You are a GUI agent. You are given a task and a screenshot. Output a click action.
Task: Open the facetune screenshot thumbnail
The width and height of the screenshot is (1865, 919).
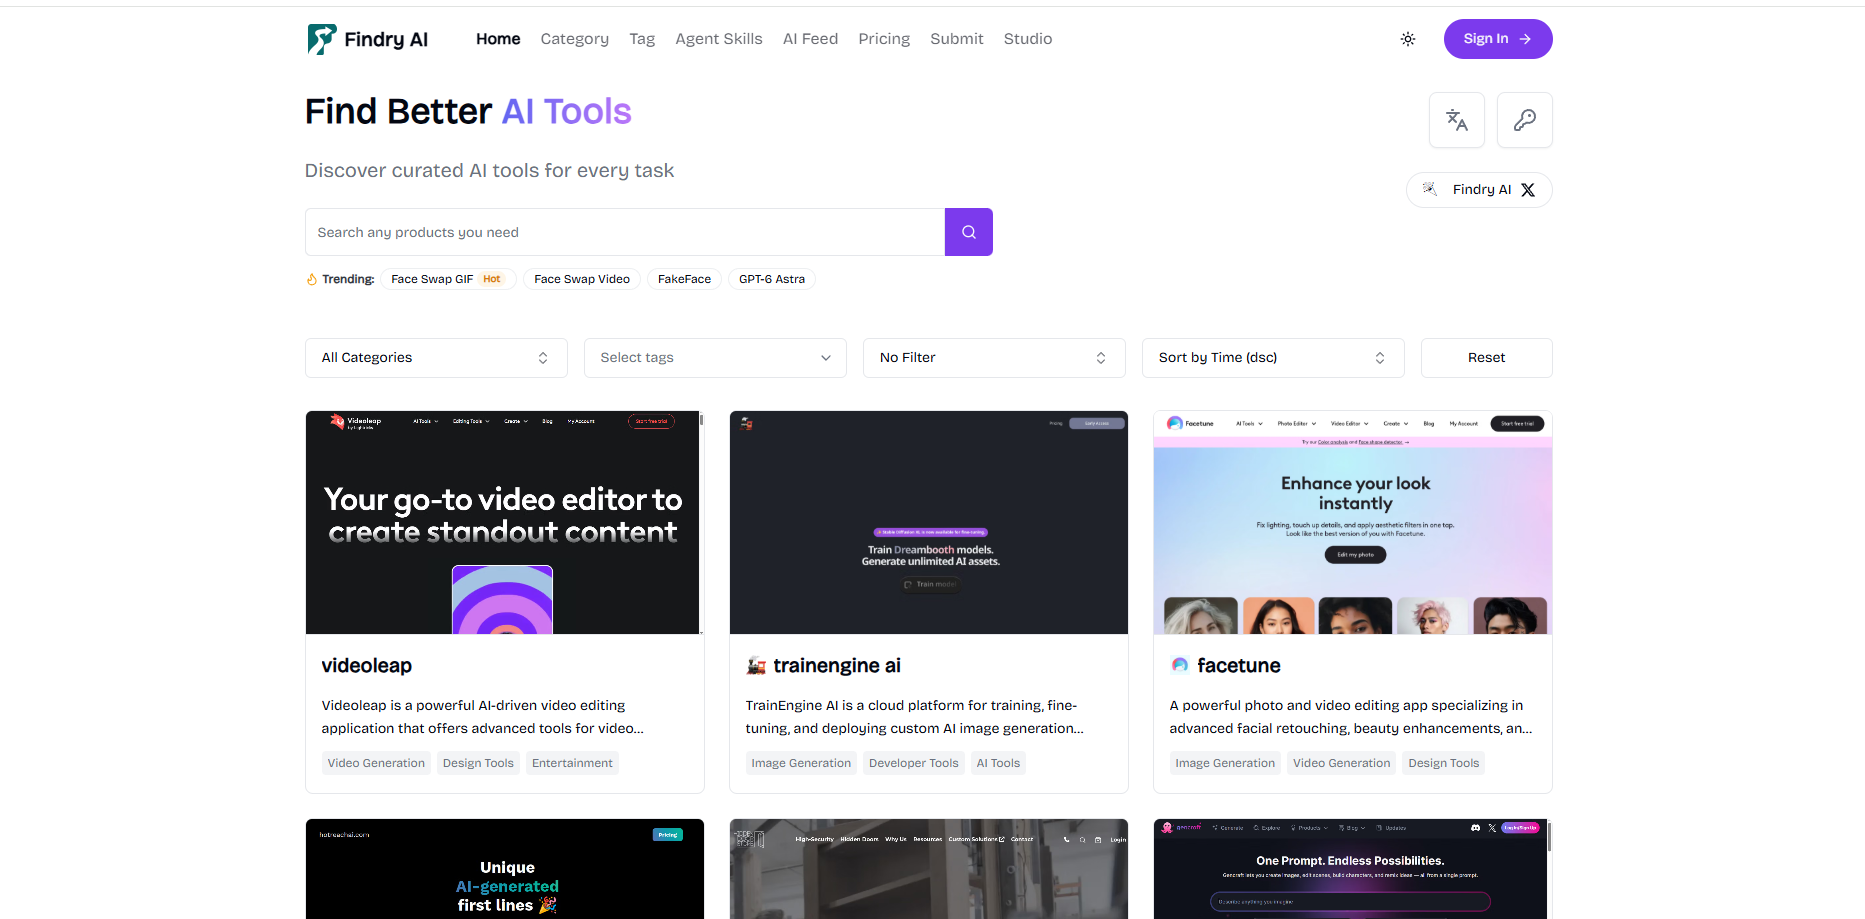[x=1353, y=522]
